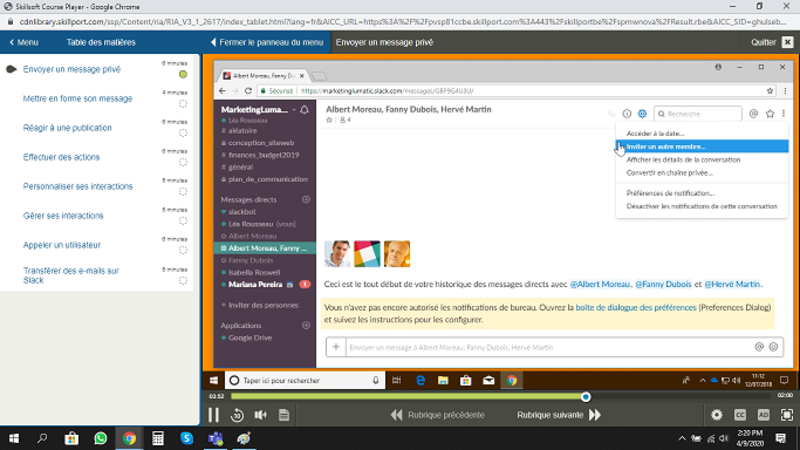
Task: Open lesson Réagir à une publication
Action: coord(67,128)
